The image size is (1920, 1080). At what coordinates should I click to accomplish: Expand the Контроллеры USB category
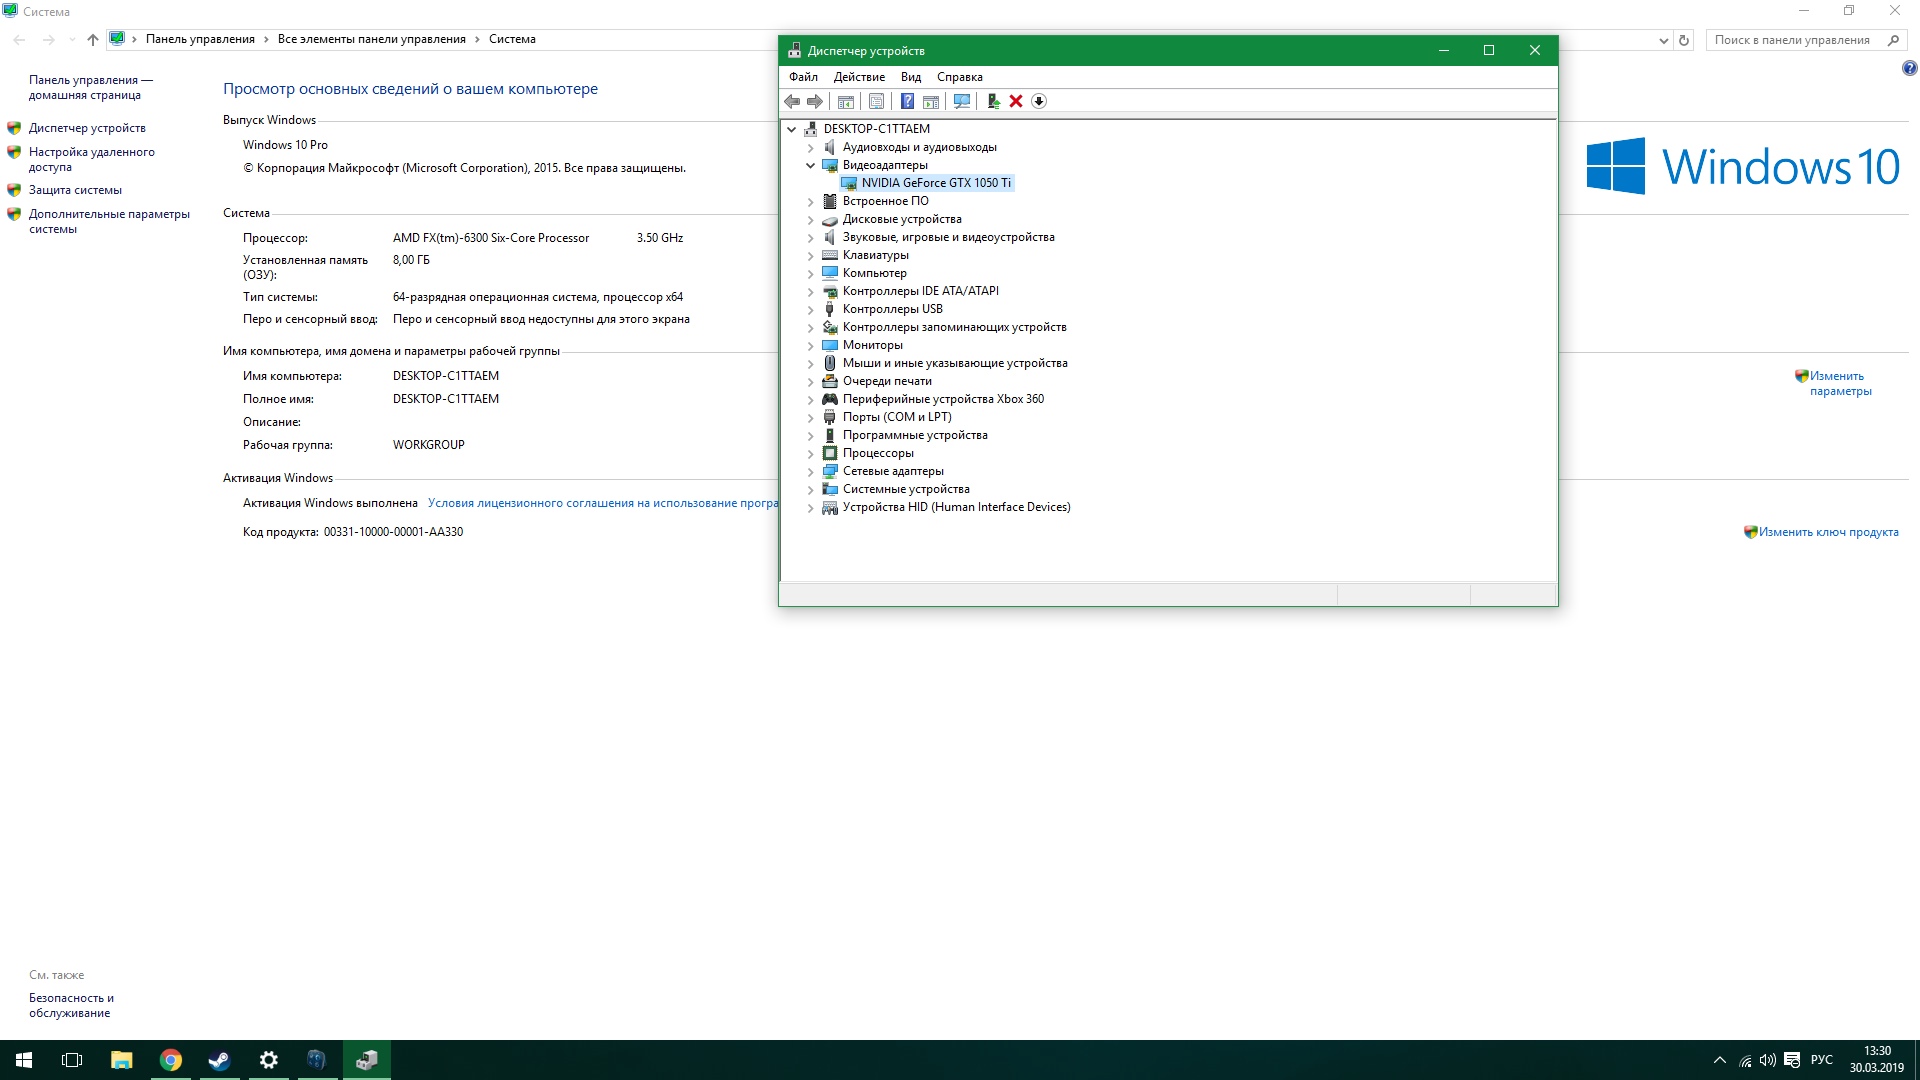[x=811, y=309]
